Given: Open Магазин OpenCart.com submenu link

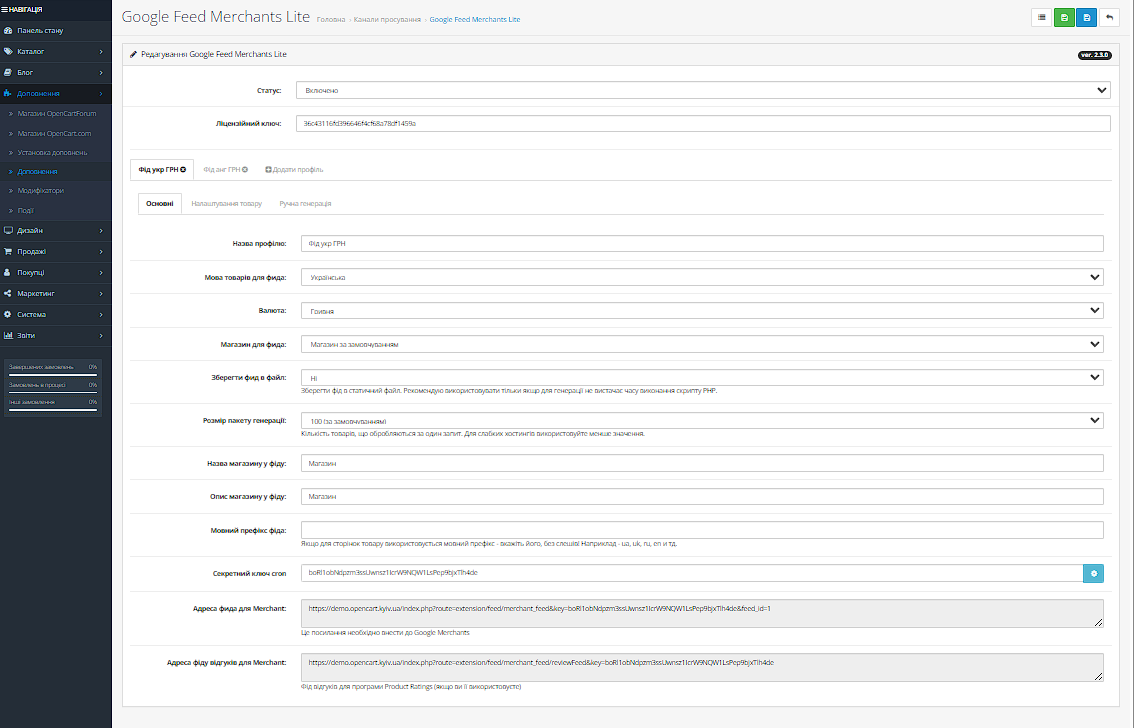Looking at the screenshot, I should coord(54,134).
